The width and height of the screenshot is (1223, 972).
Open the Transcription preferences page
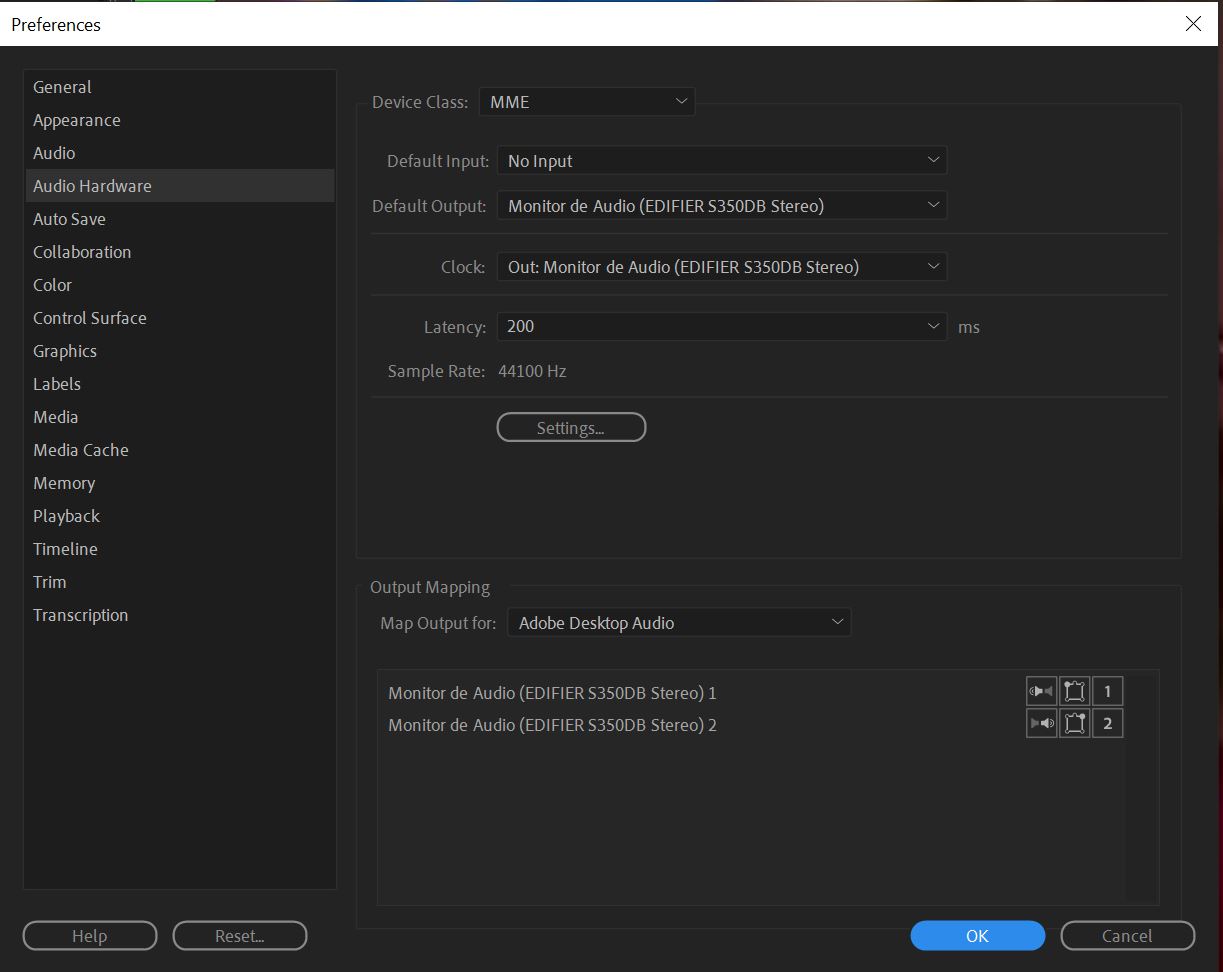[x=80, y=615]
